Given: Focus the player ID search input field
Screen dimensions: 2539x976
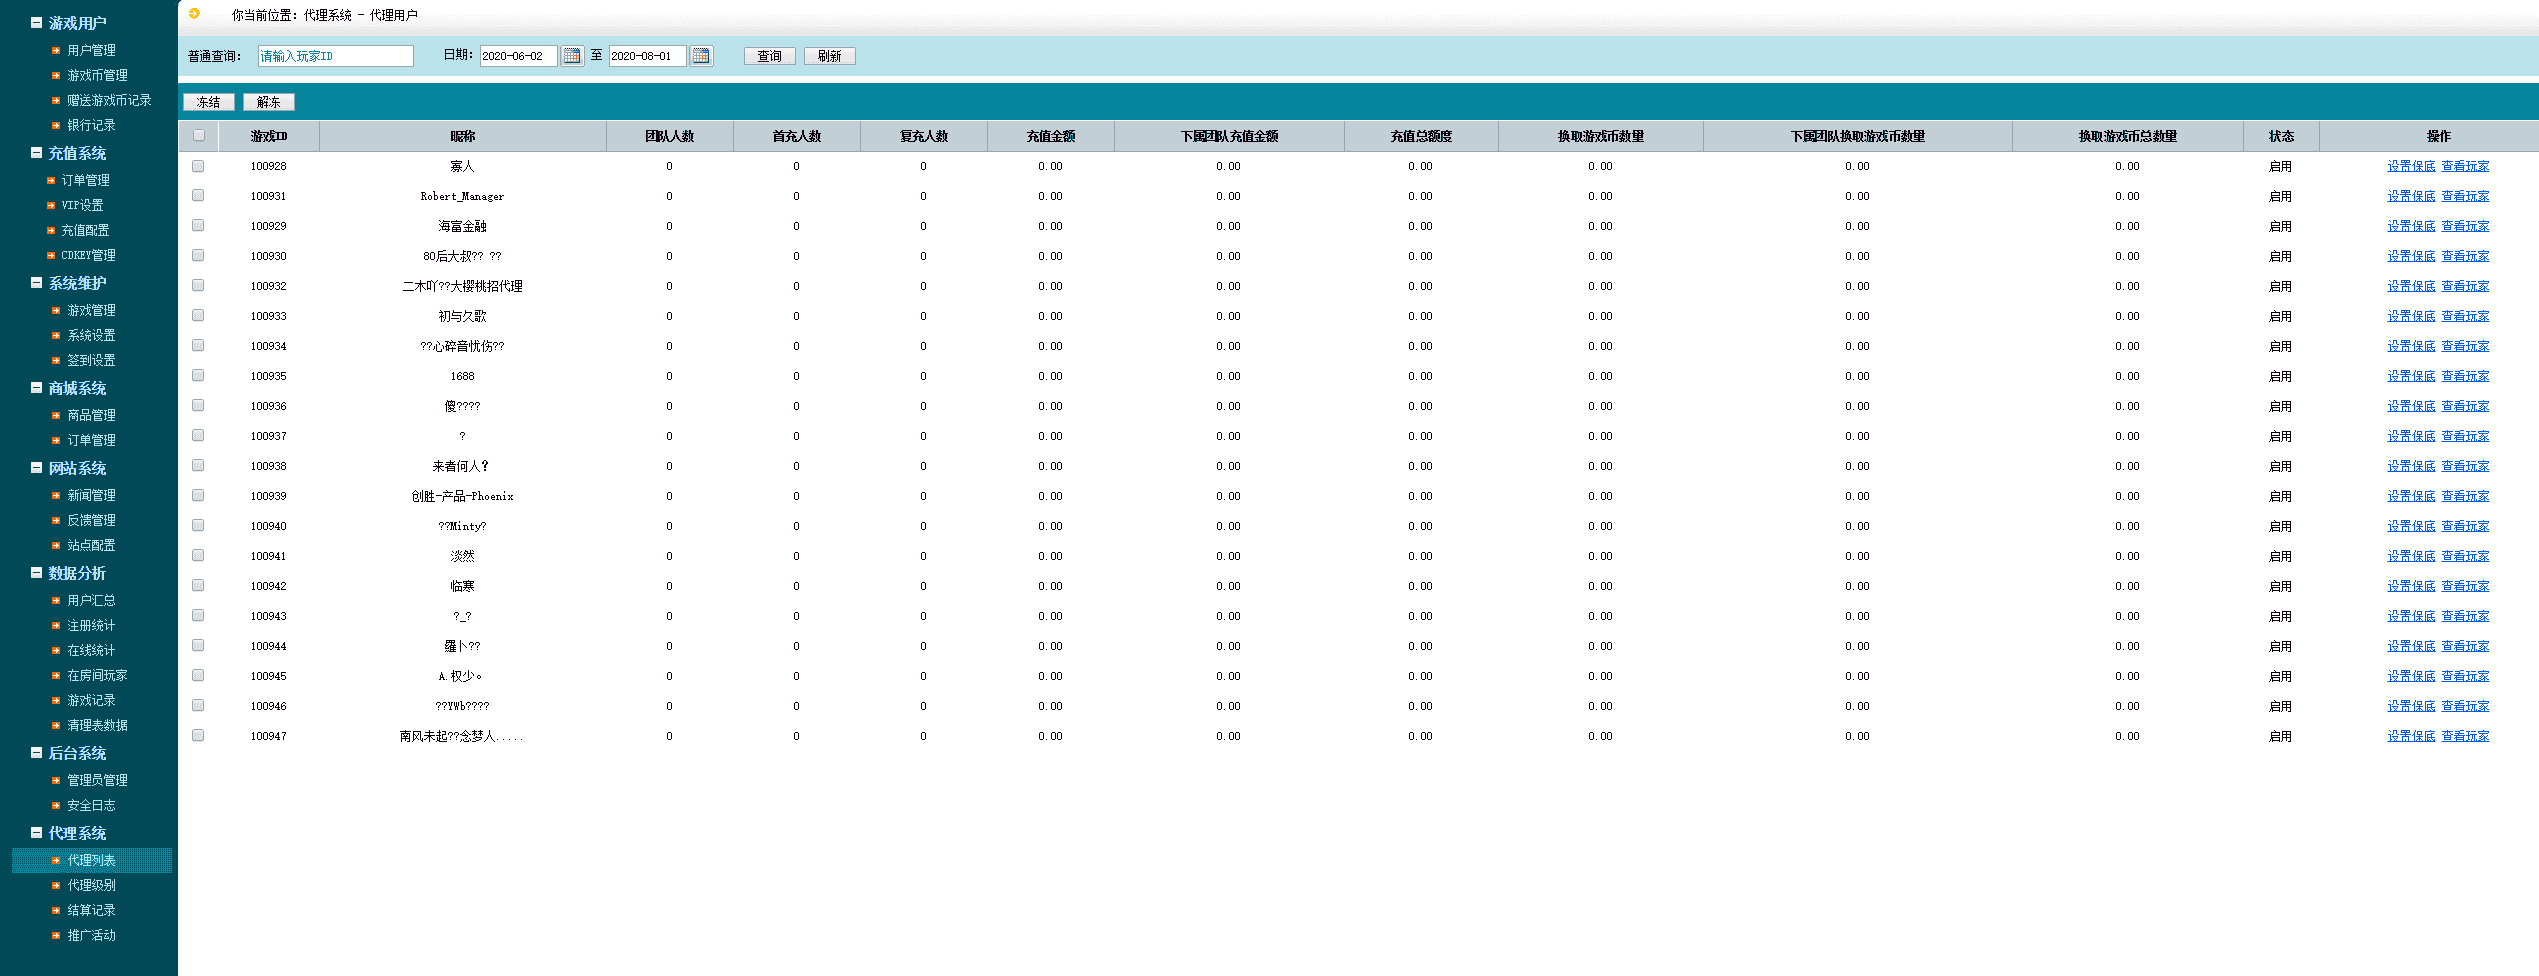Looking at the screenshot, I should pos(335,56).
